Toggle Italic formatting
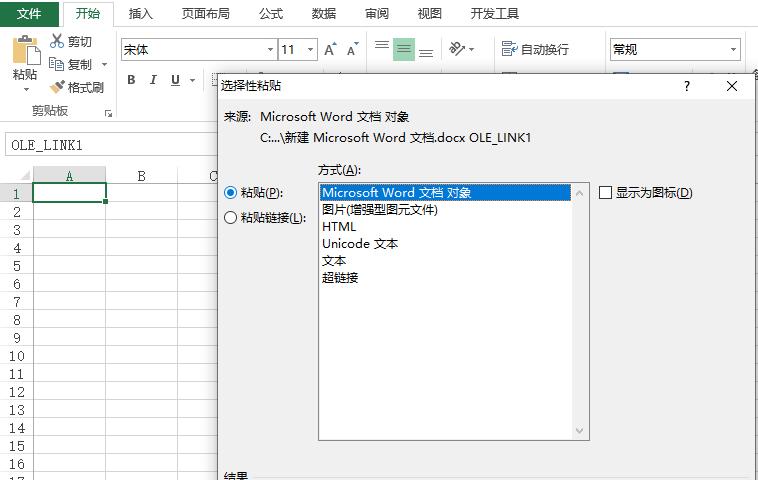Image resolution: width=758 pixels, height=480 pixels. click(x=153, y=80)
